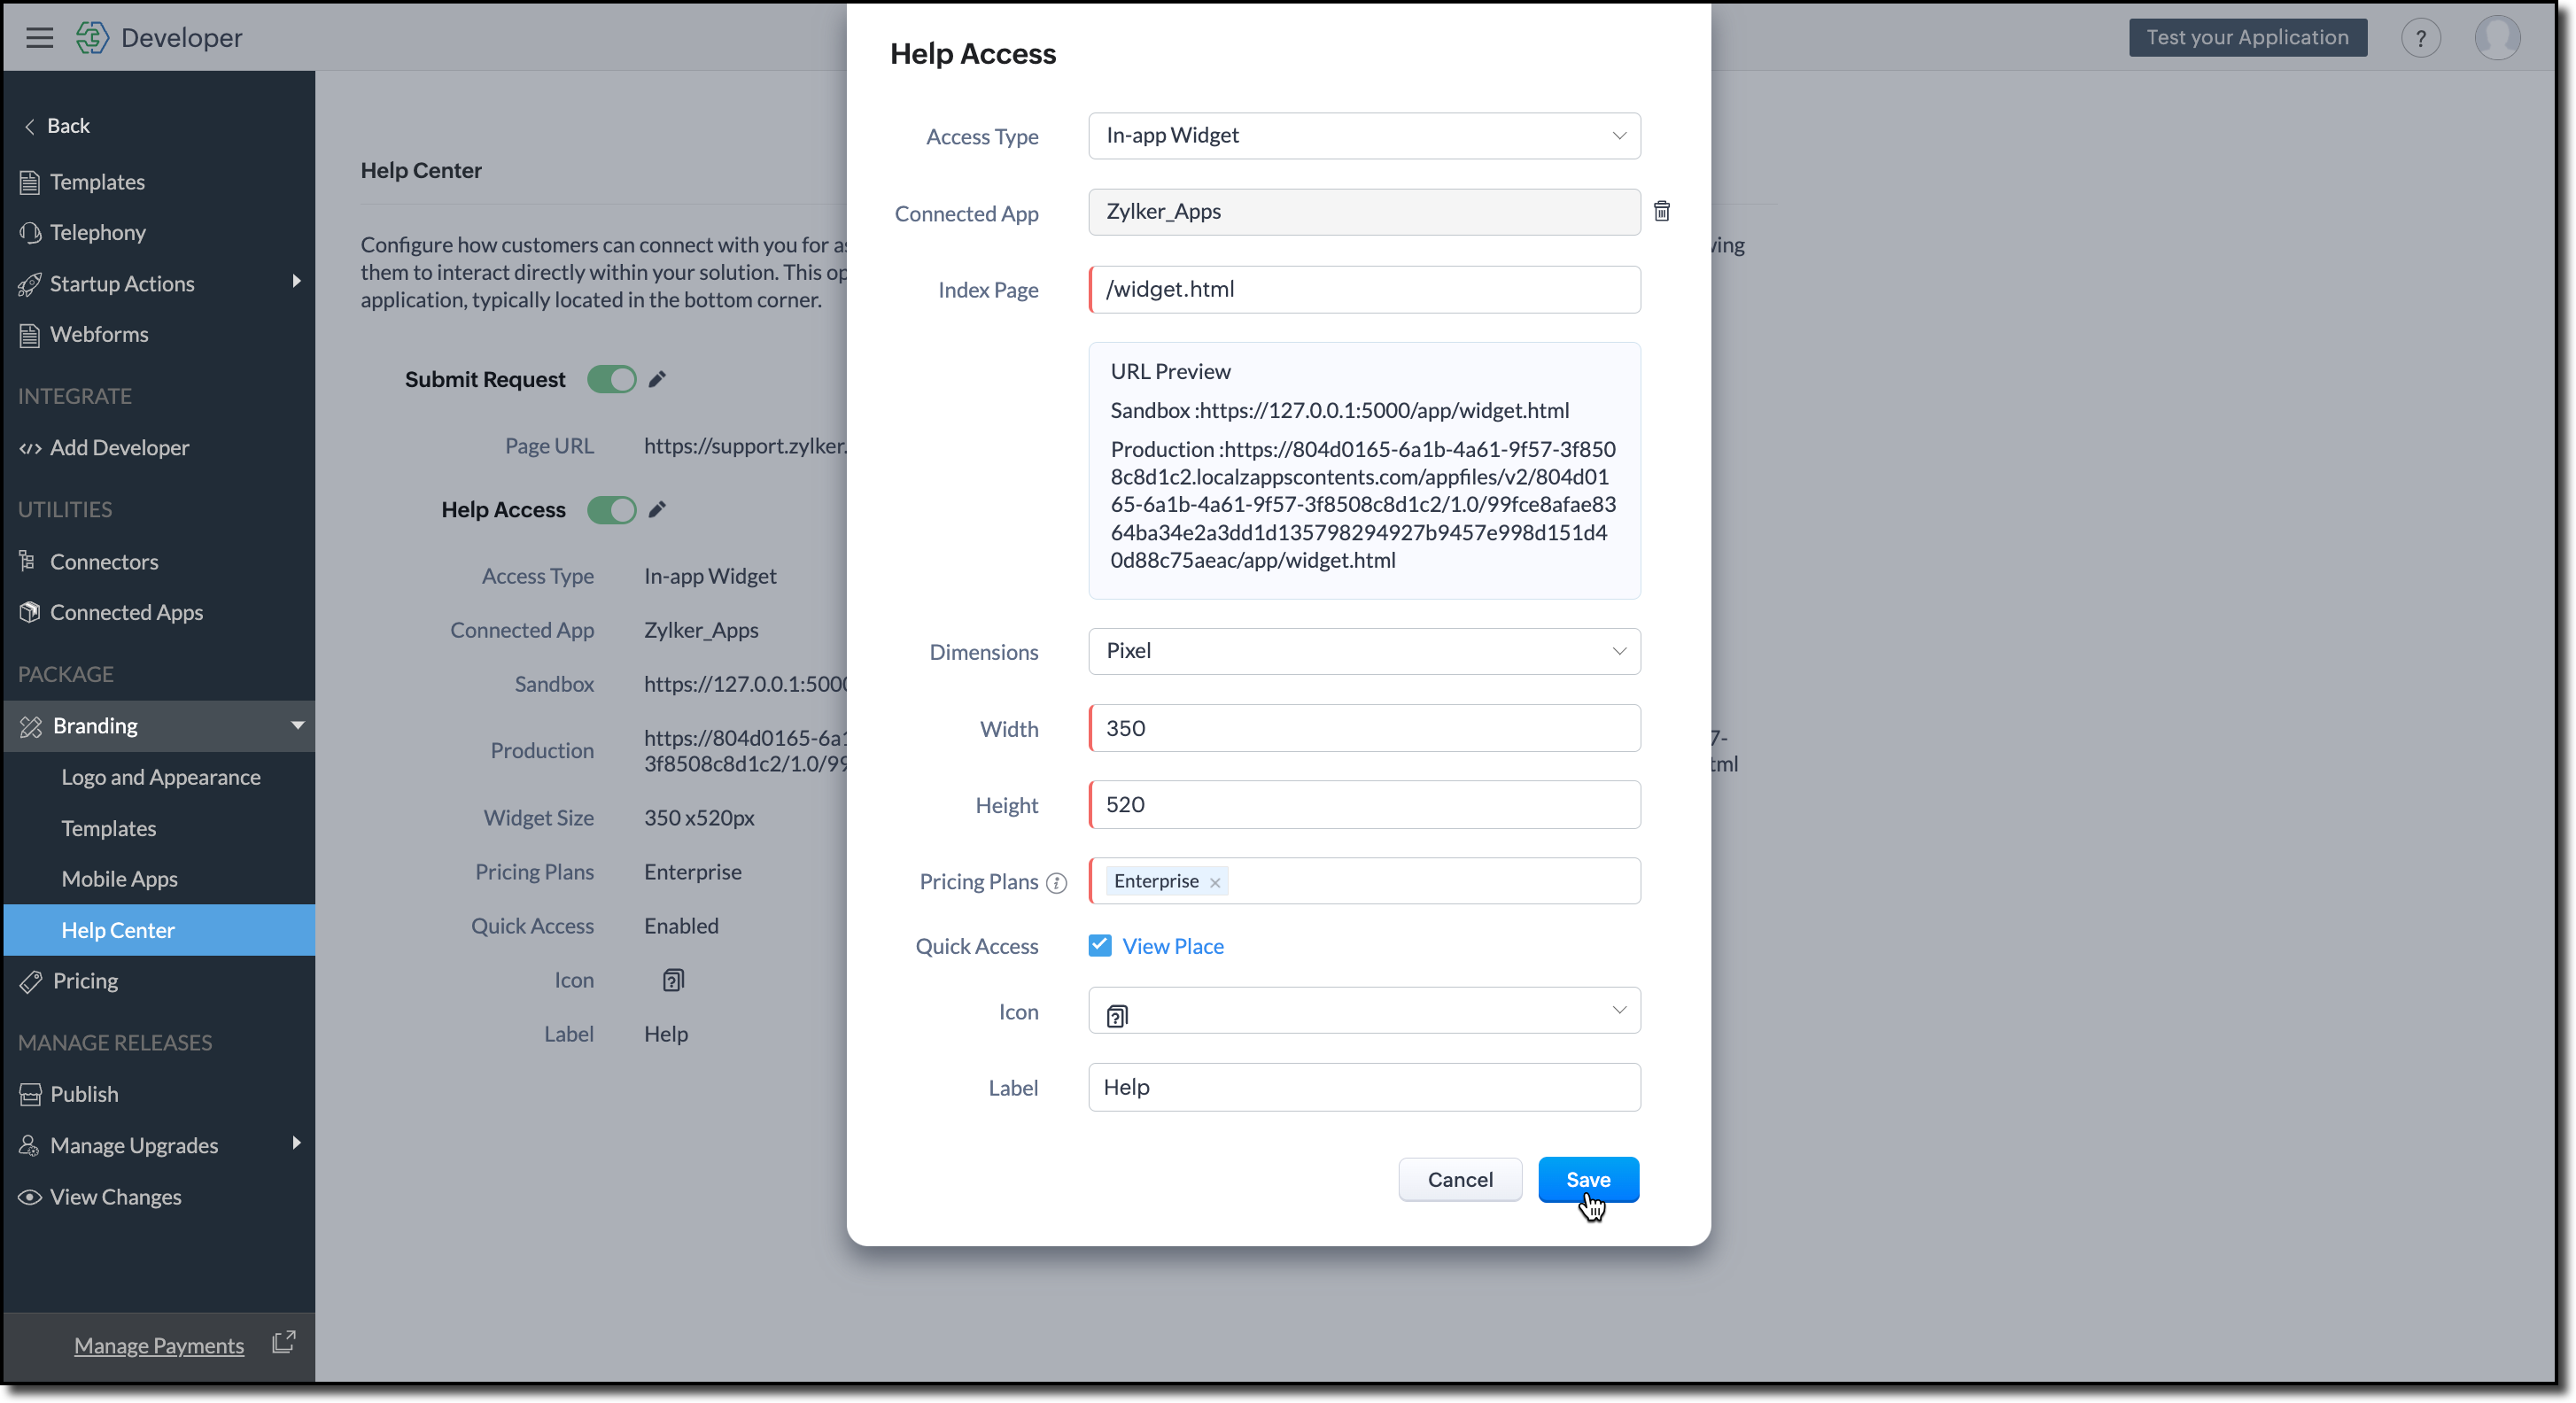Image resolution: width=2576 pixels, height=1403 pixels.
Task: Click the question mark help icon in header
Action: pyautogui.click(x=2420, y=38)
